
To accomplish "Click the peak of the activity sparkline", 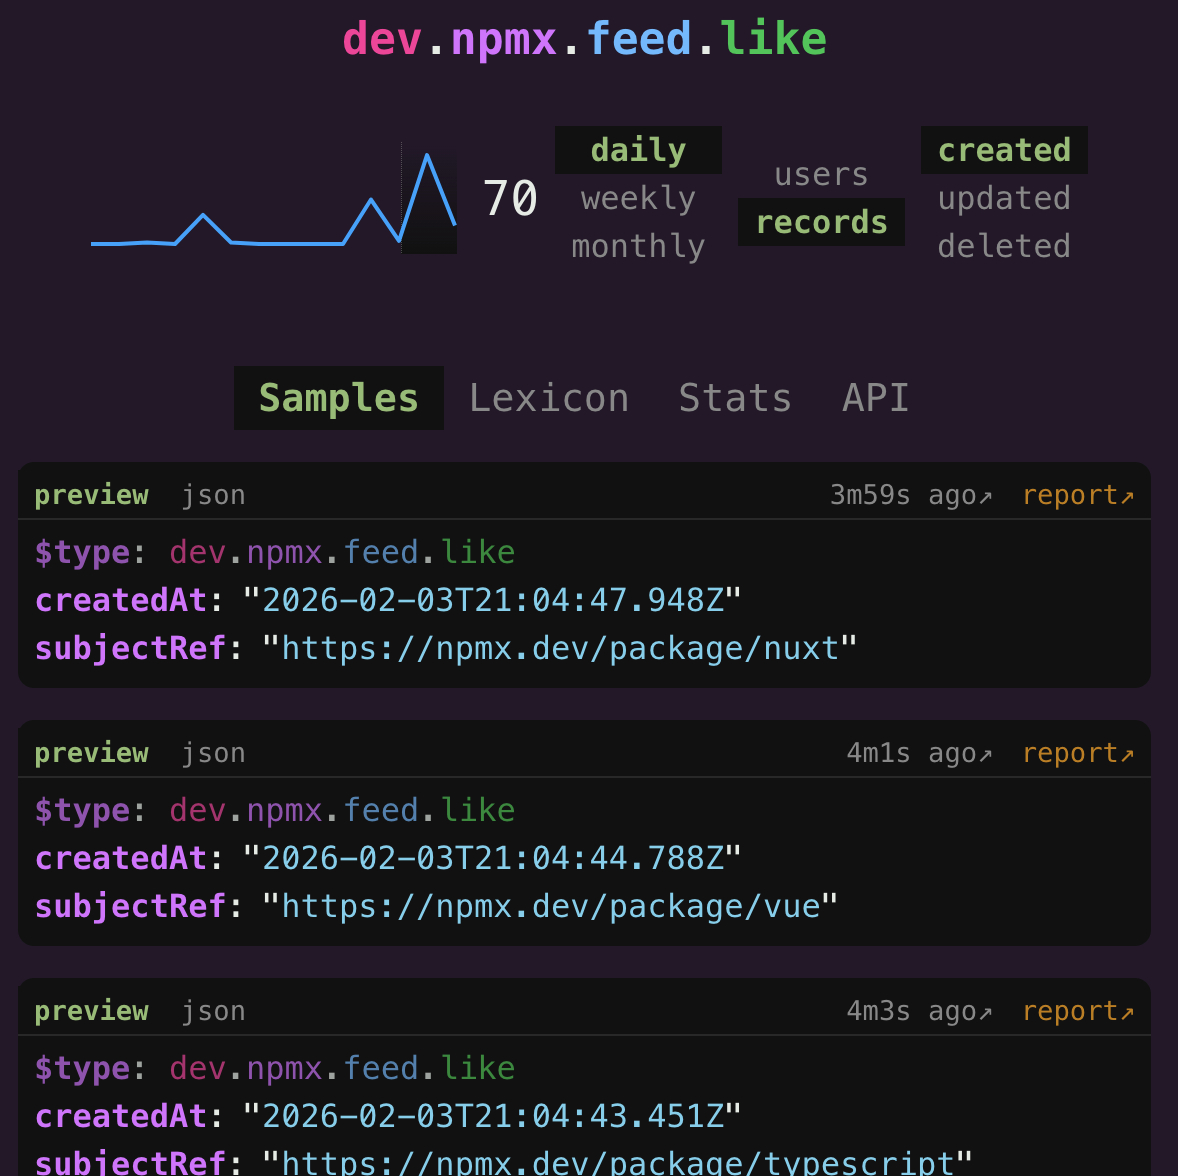I will click(x=427, y=156).
